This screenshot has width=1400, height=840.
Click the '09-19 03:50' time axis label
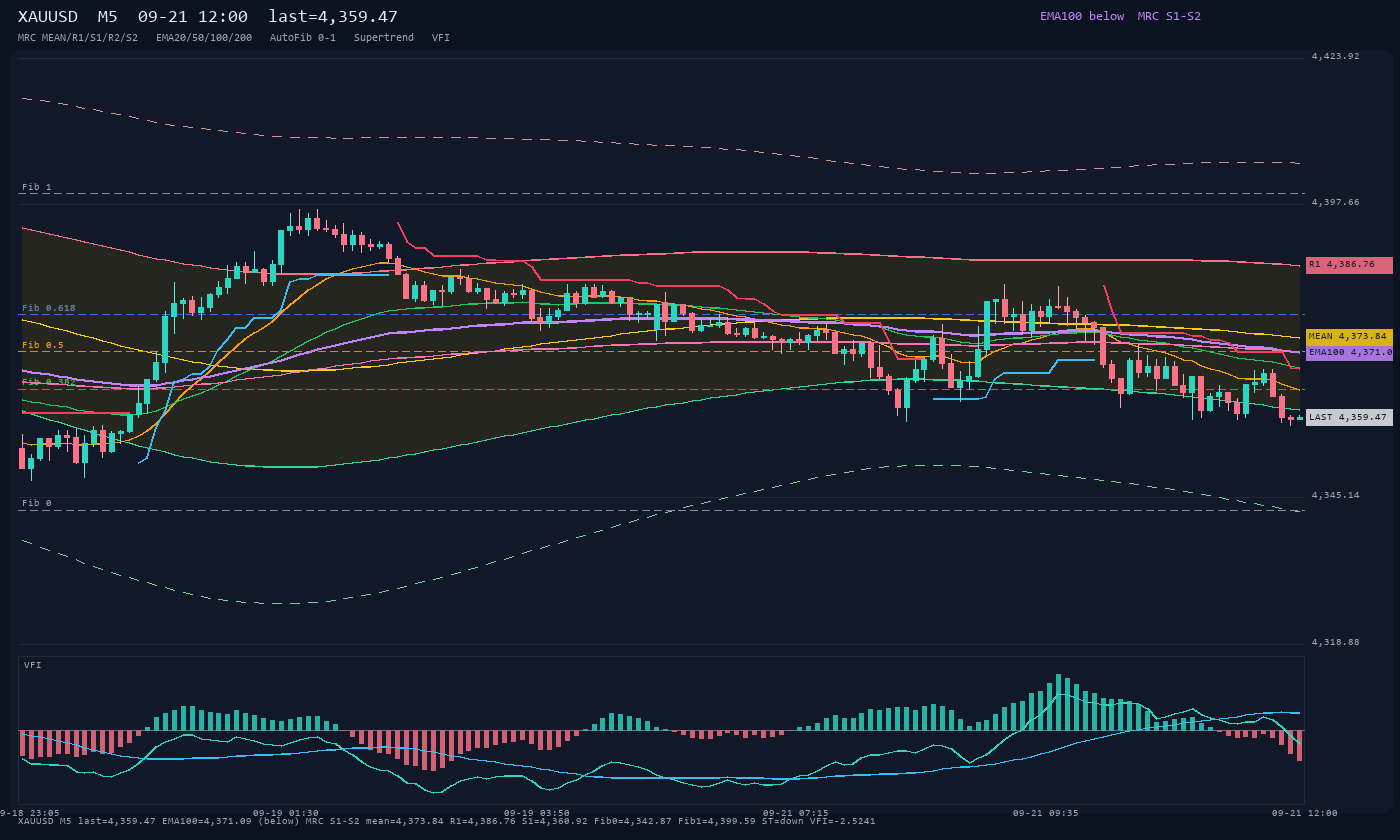[x=537, y=813]
